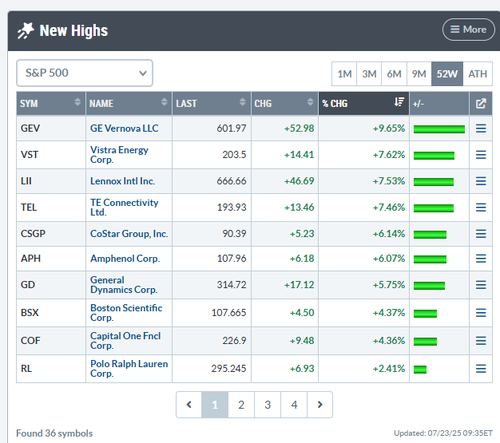Click change value +14.41
The height and width of the screenshot is (443, 500).
[299, 155]
